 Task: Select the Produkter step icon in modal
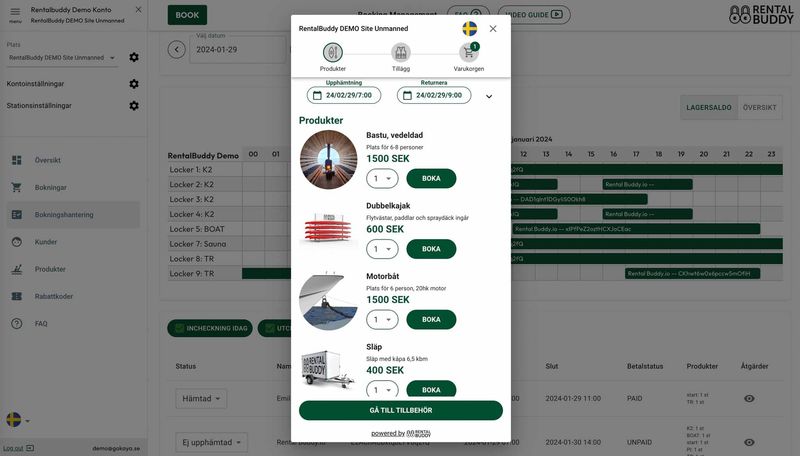coord(333,53)
